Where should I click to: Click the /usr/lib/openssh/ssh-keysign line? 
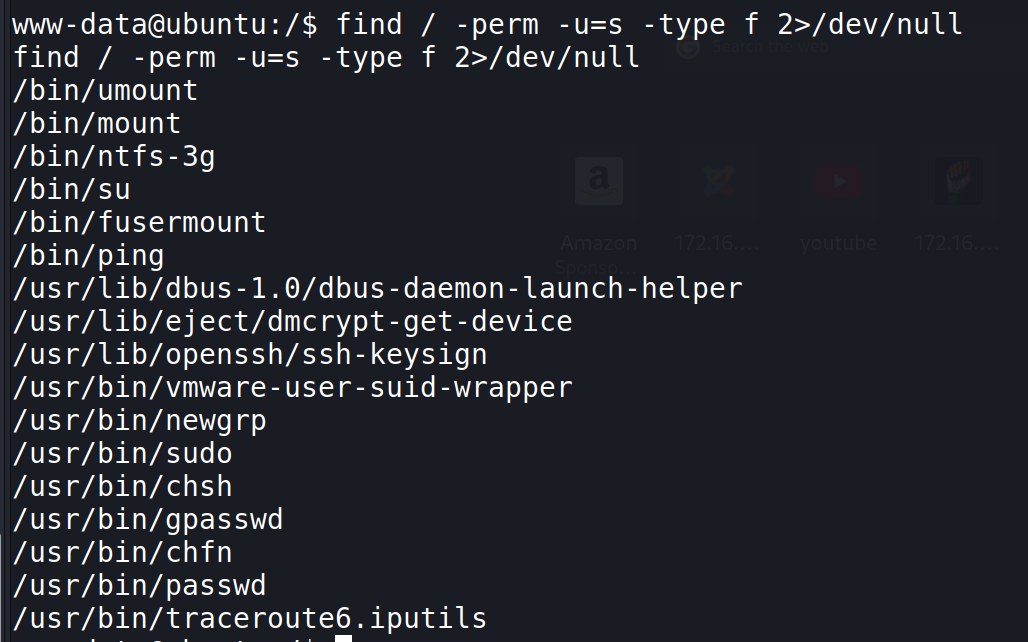250,355
